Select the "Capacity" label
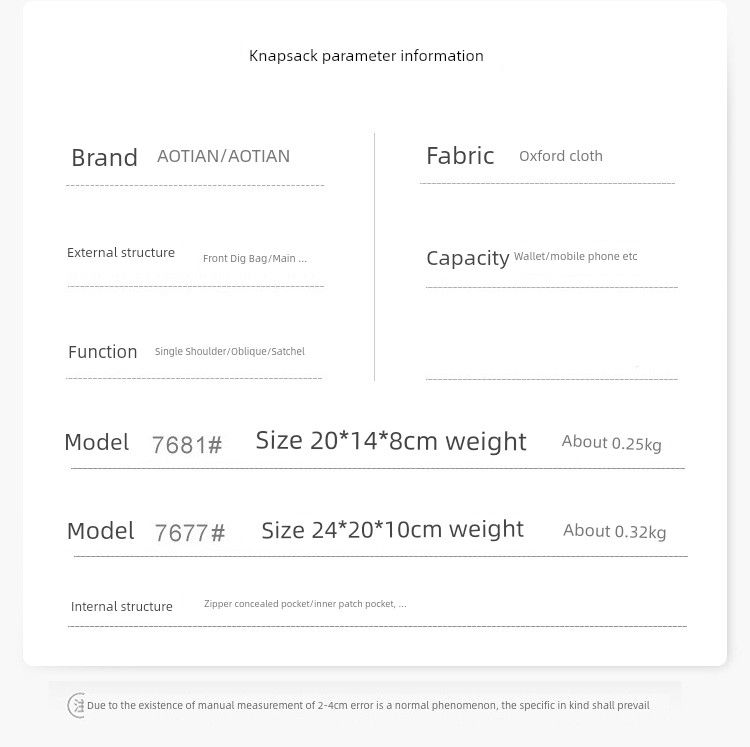This screenshot has width=750, height=747. point(467,258)
